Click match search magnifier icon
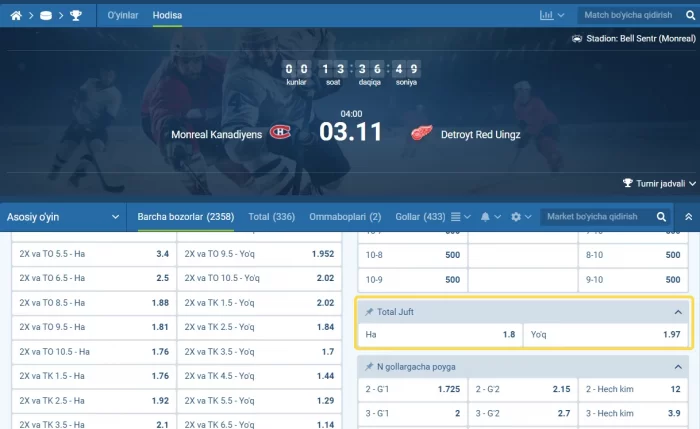The image size is (700, 429). (x=690, y=15)
